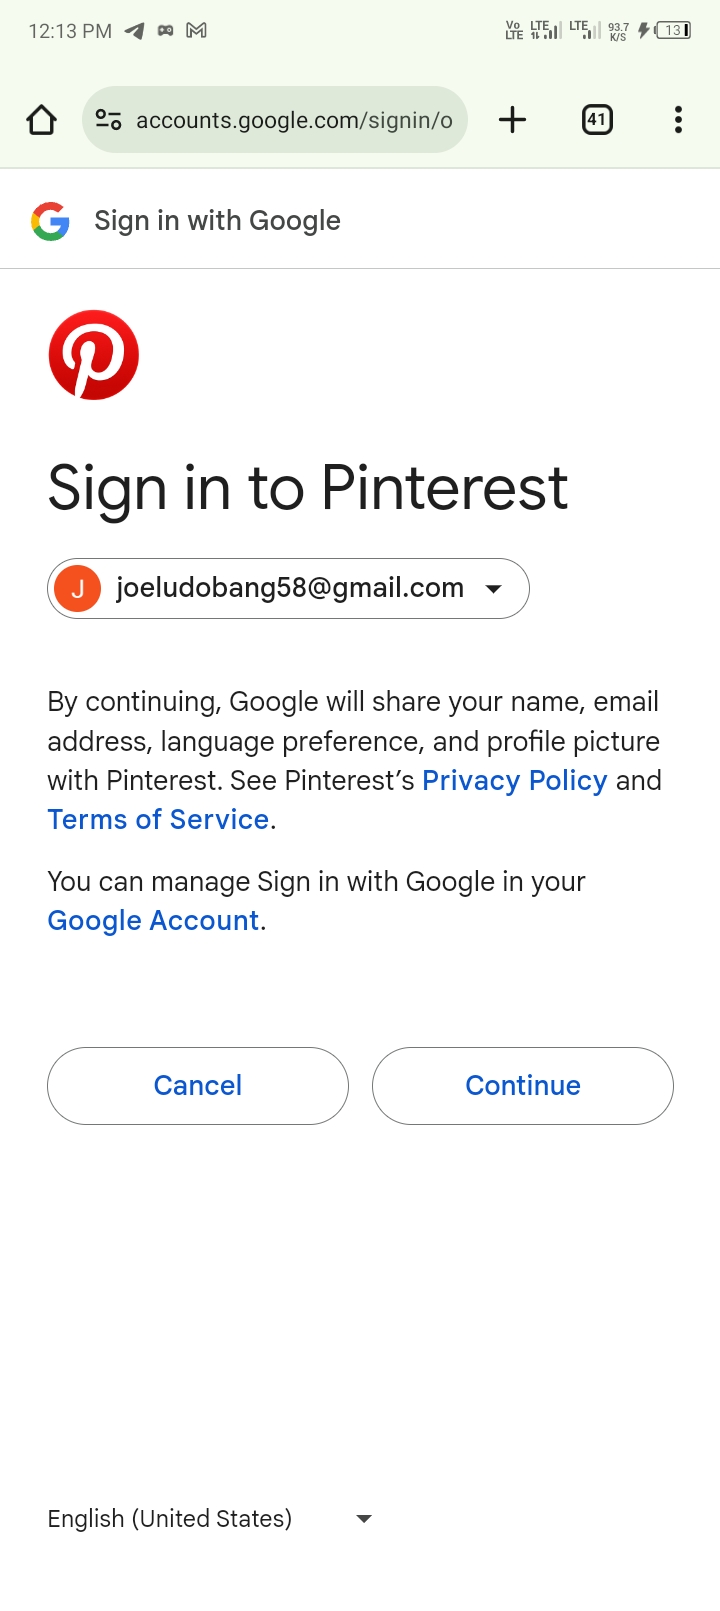Tap the browser home icon
720x1611 pixels.
41,120
